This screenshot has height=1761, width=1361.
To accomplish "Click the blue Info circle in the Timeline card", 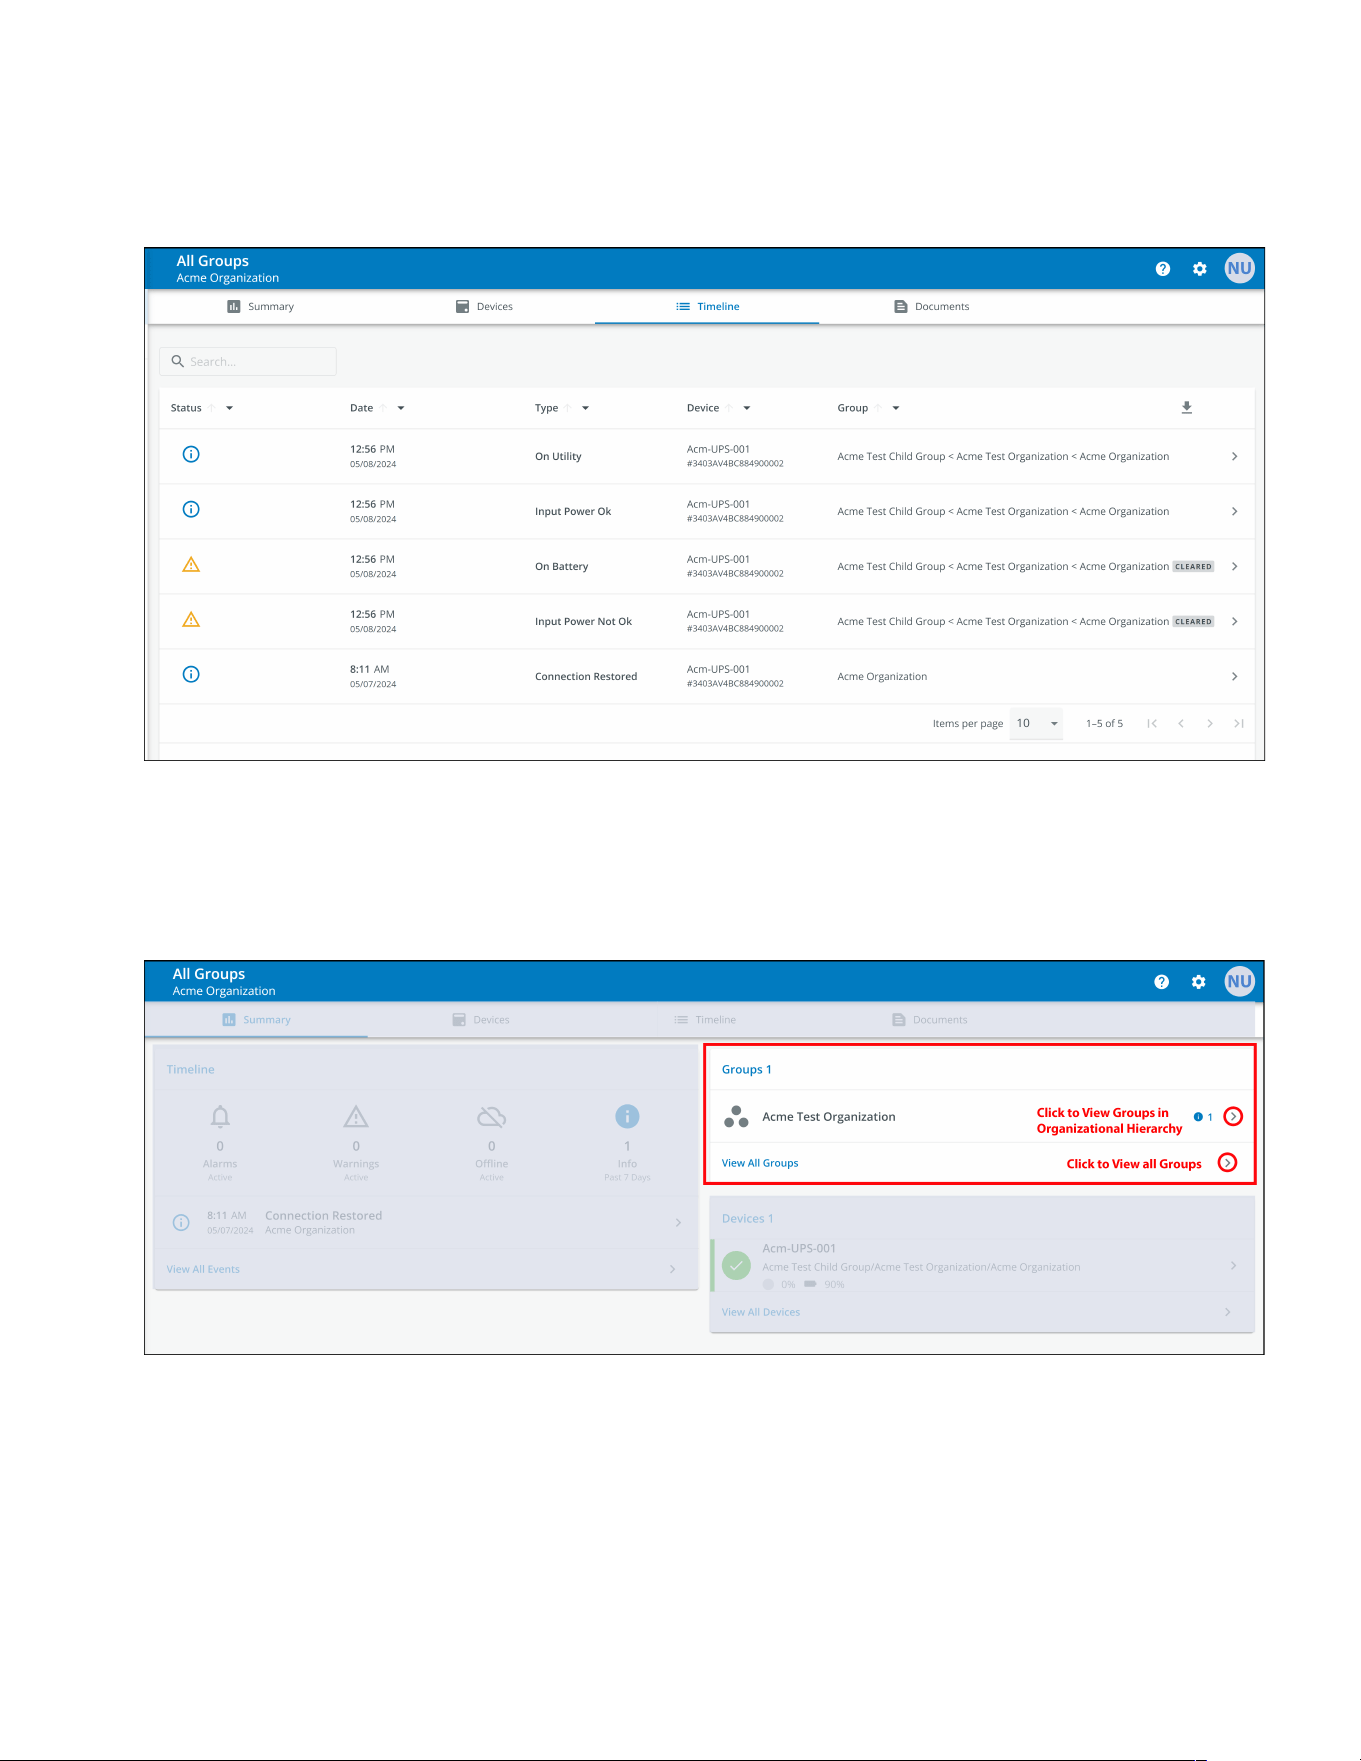I will pyautogui.click(x=627, y=1116).
